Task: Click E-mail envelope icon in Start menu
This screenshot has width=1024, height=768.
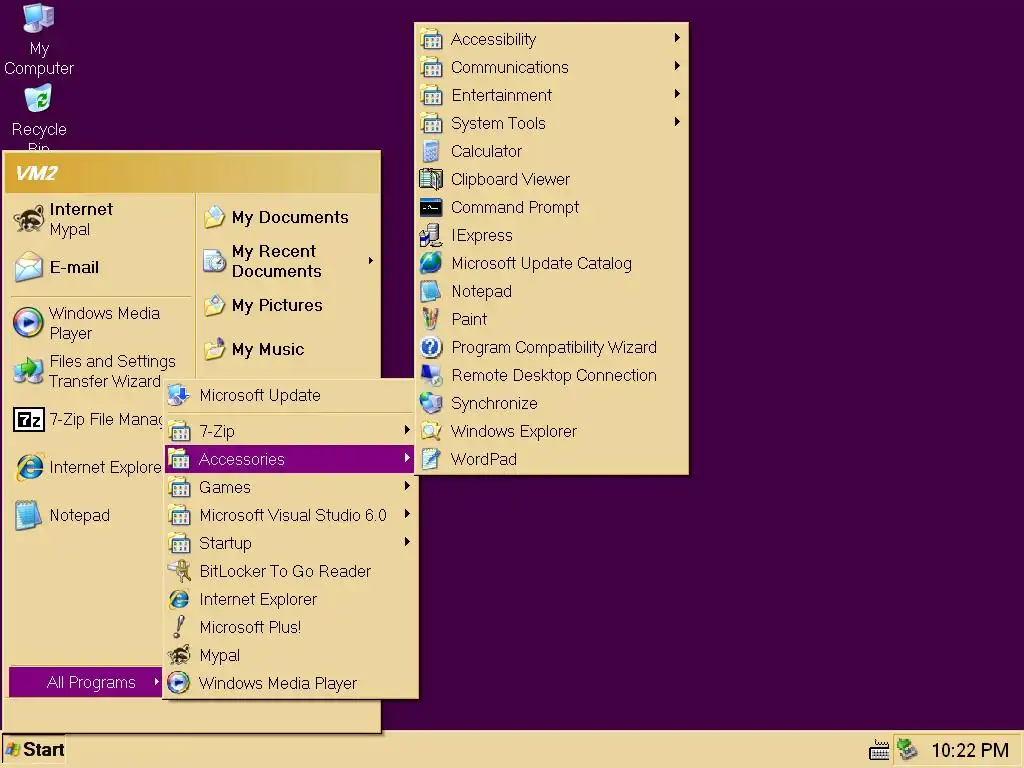Action: pos(29,267)
